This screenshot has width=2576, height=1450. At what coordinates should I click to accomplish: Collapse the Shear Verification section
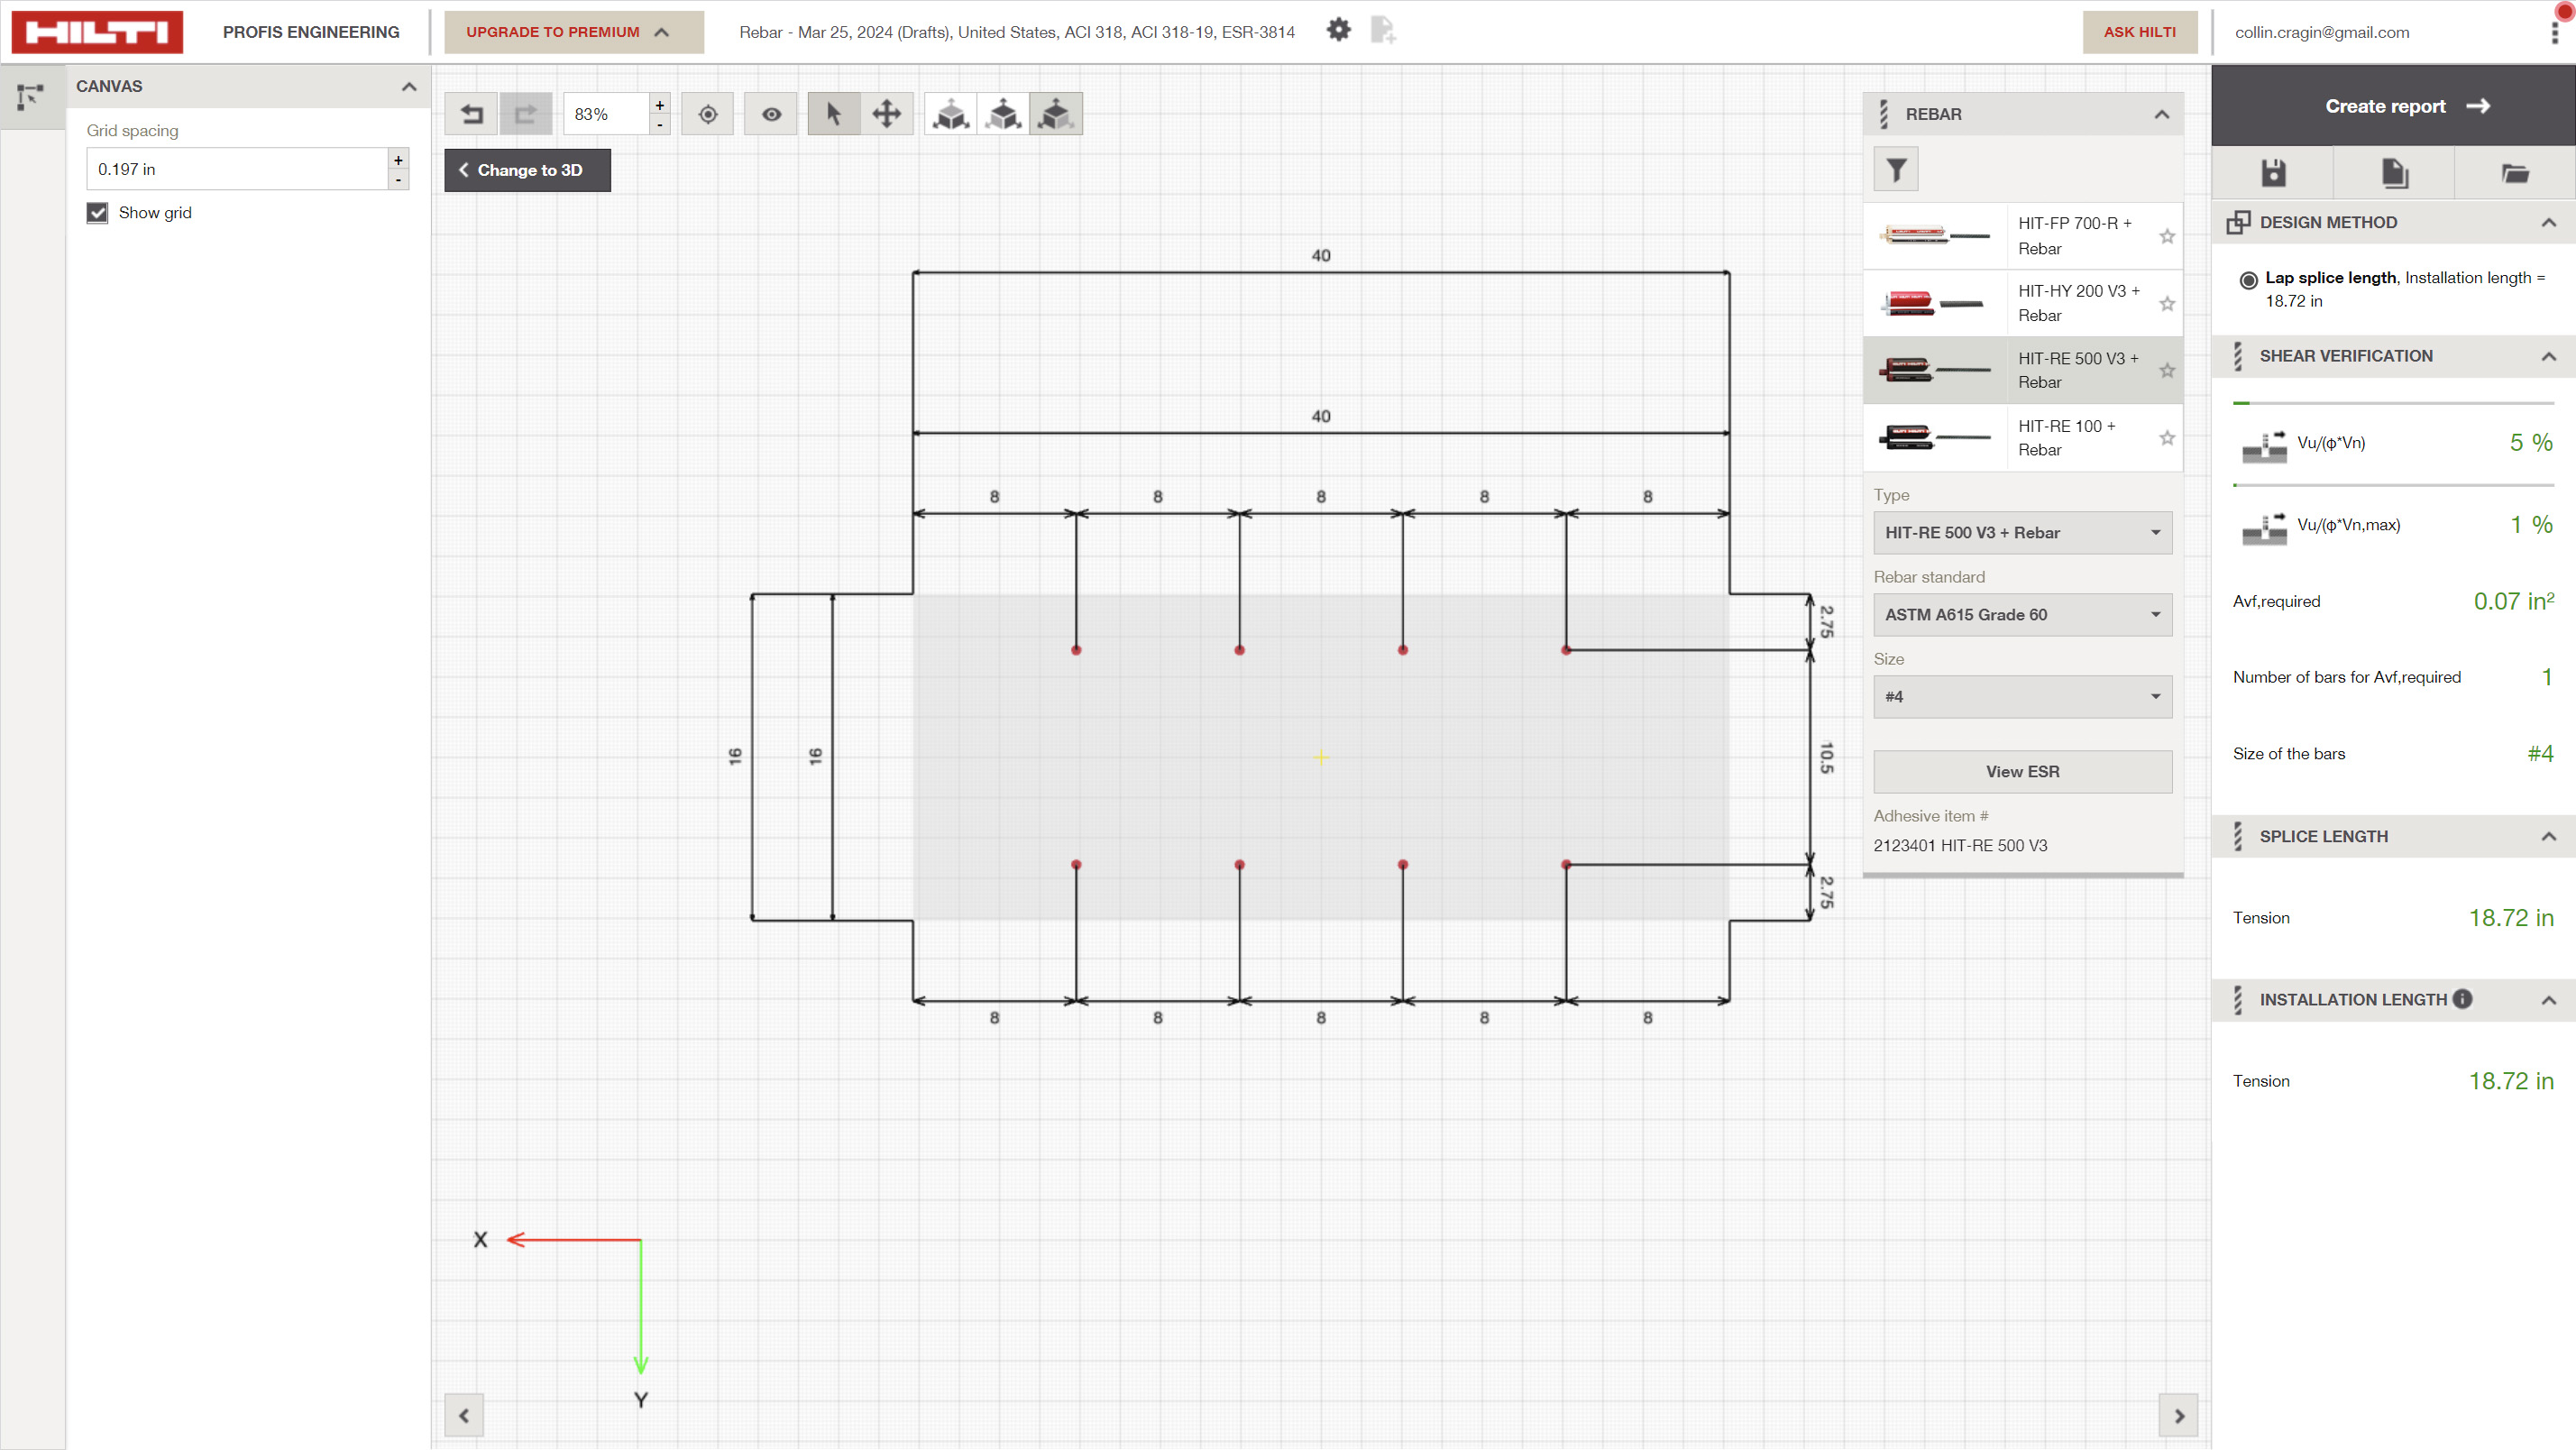(2548, 357)
